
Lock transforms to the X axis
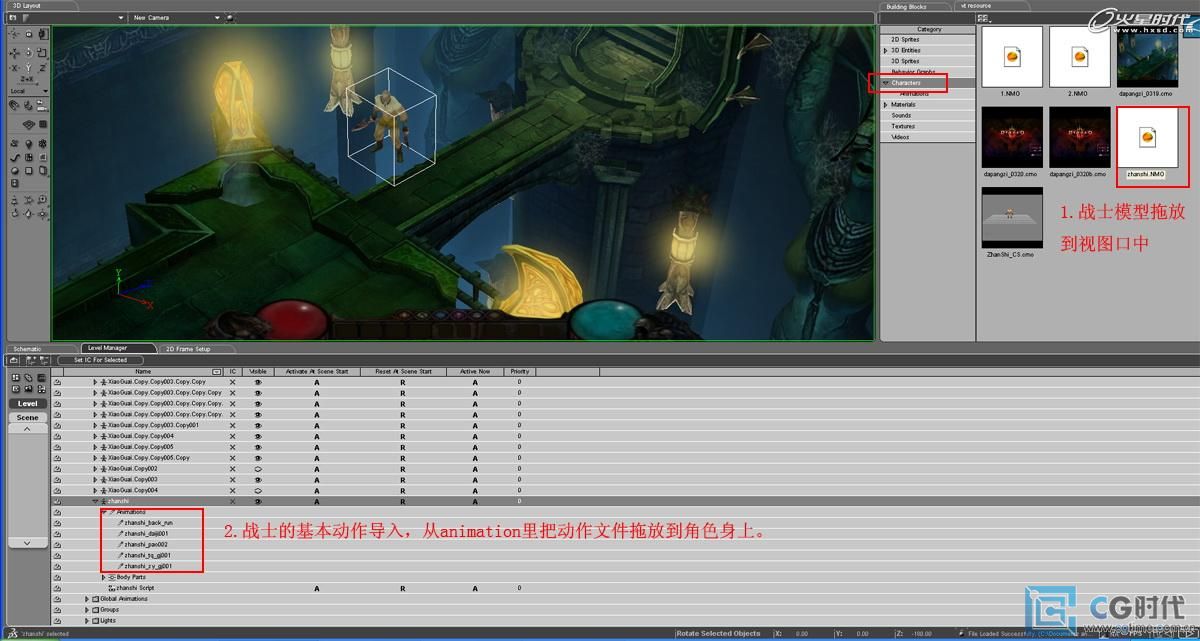point(15,68)
